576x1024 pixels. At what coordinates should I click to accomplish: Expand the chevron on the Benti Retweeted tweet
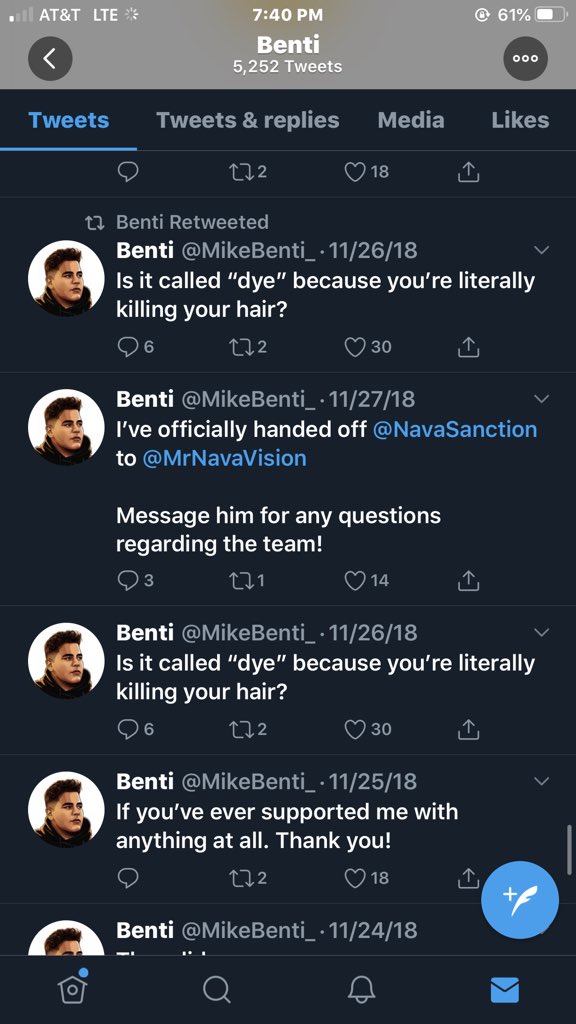click(541, 249)
